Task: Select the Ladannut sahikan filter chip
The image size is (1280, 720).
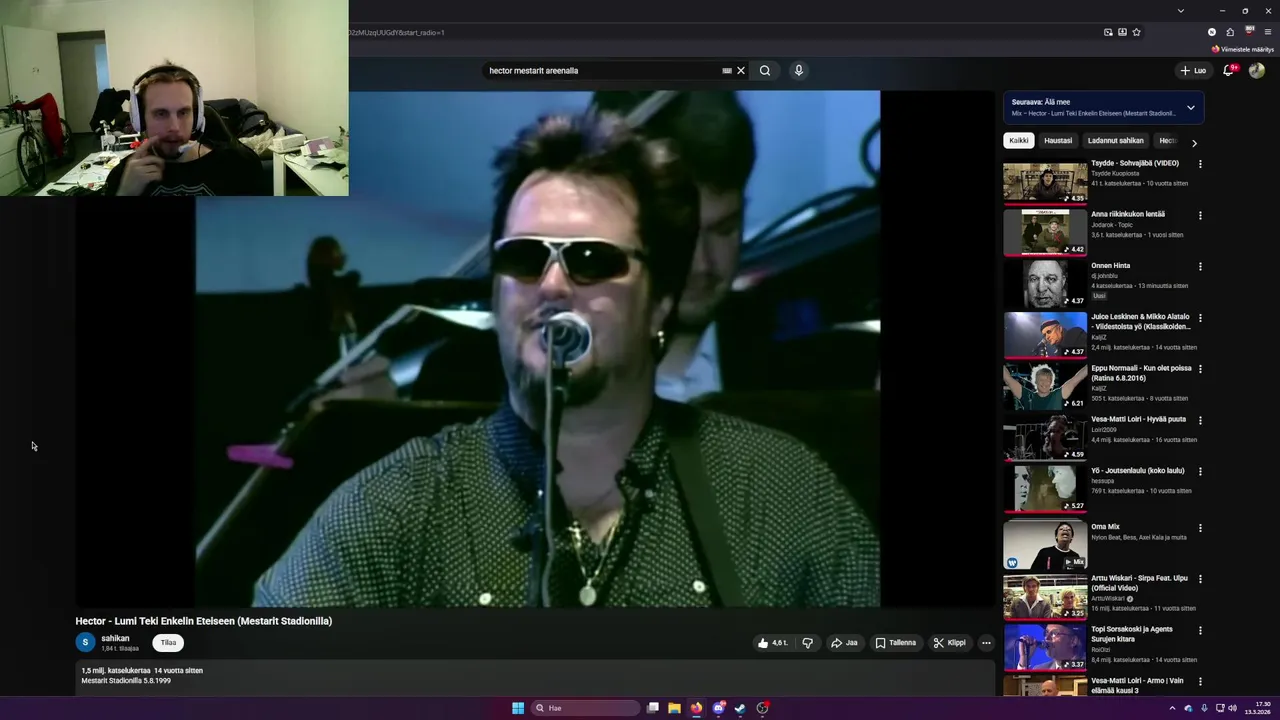Action: [1116, 141]
